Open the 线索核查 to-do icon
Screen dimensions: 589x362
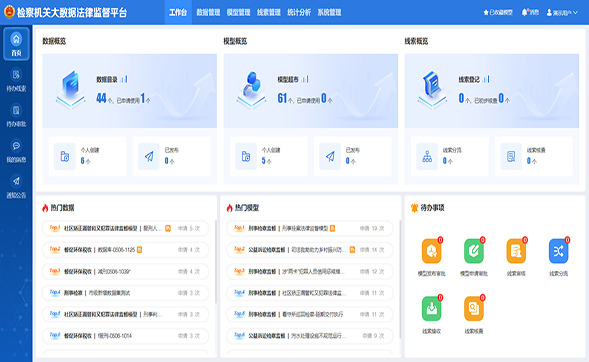point(474,309)
